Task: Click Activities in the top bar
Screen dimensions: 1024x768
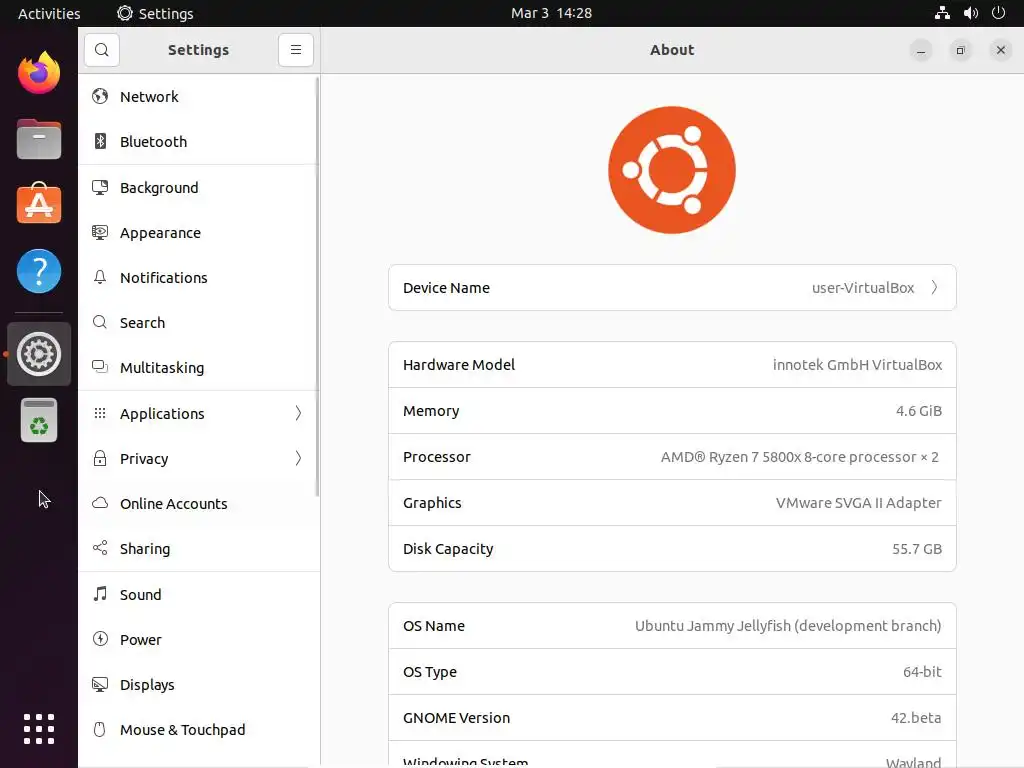Action: click(49, 13)
